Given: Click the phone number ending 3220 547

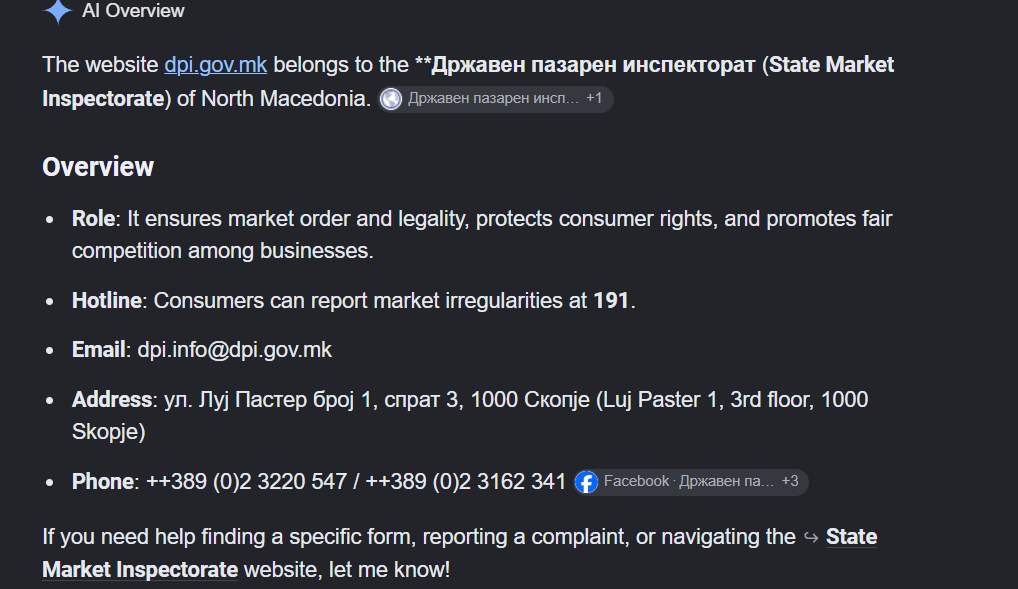Looking at the screenshot, I should 247,482.
